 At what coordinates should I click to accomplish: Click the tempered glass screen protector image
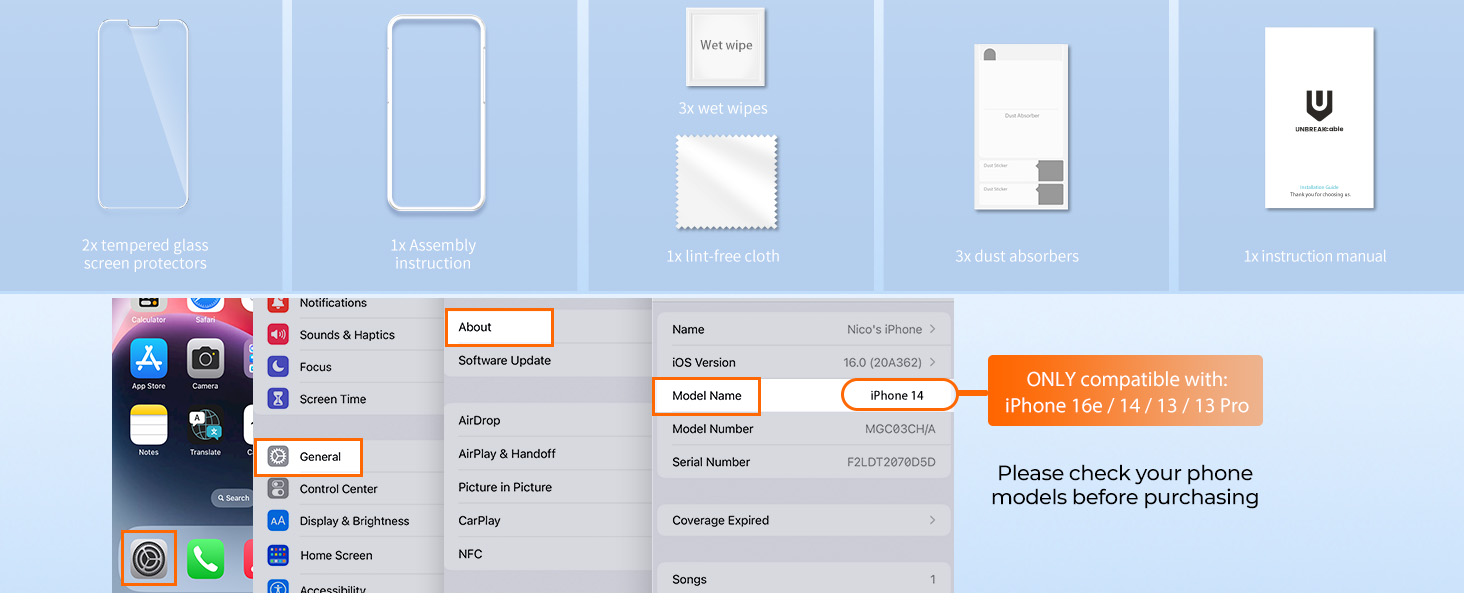pyautogui.click(x=144, y=114)
